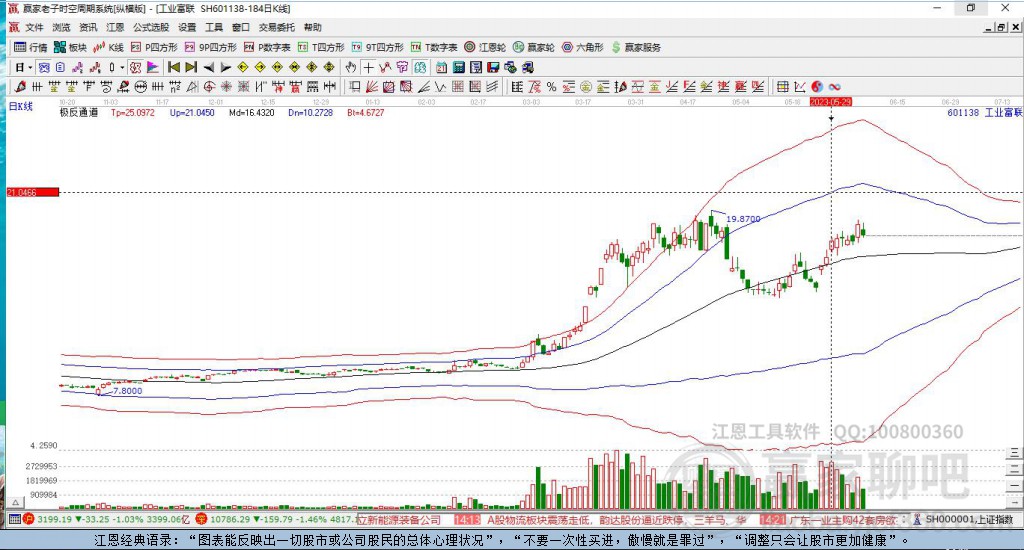1024x550 pixels.
Task: Click the 极反通道 indicator label
Action: point(79,112)
